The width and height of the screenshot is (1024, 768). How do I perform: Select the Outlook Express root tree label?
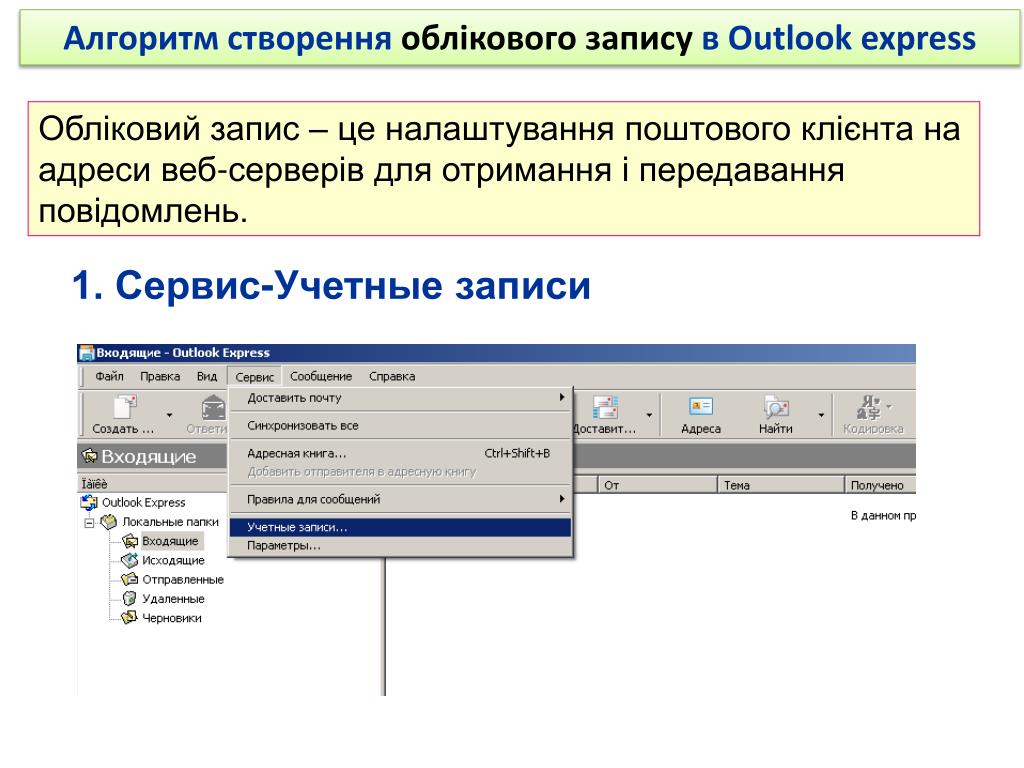tap(144, 502)
